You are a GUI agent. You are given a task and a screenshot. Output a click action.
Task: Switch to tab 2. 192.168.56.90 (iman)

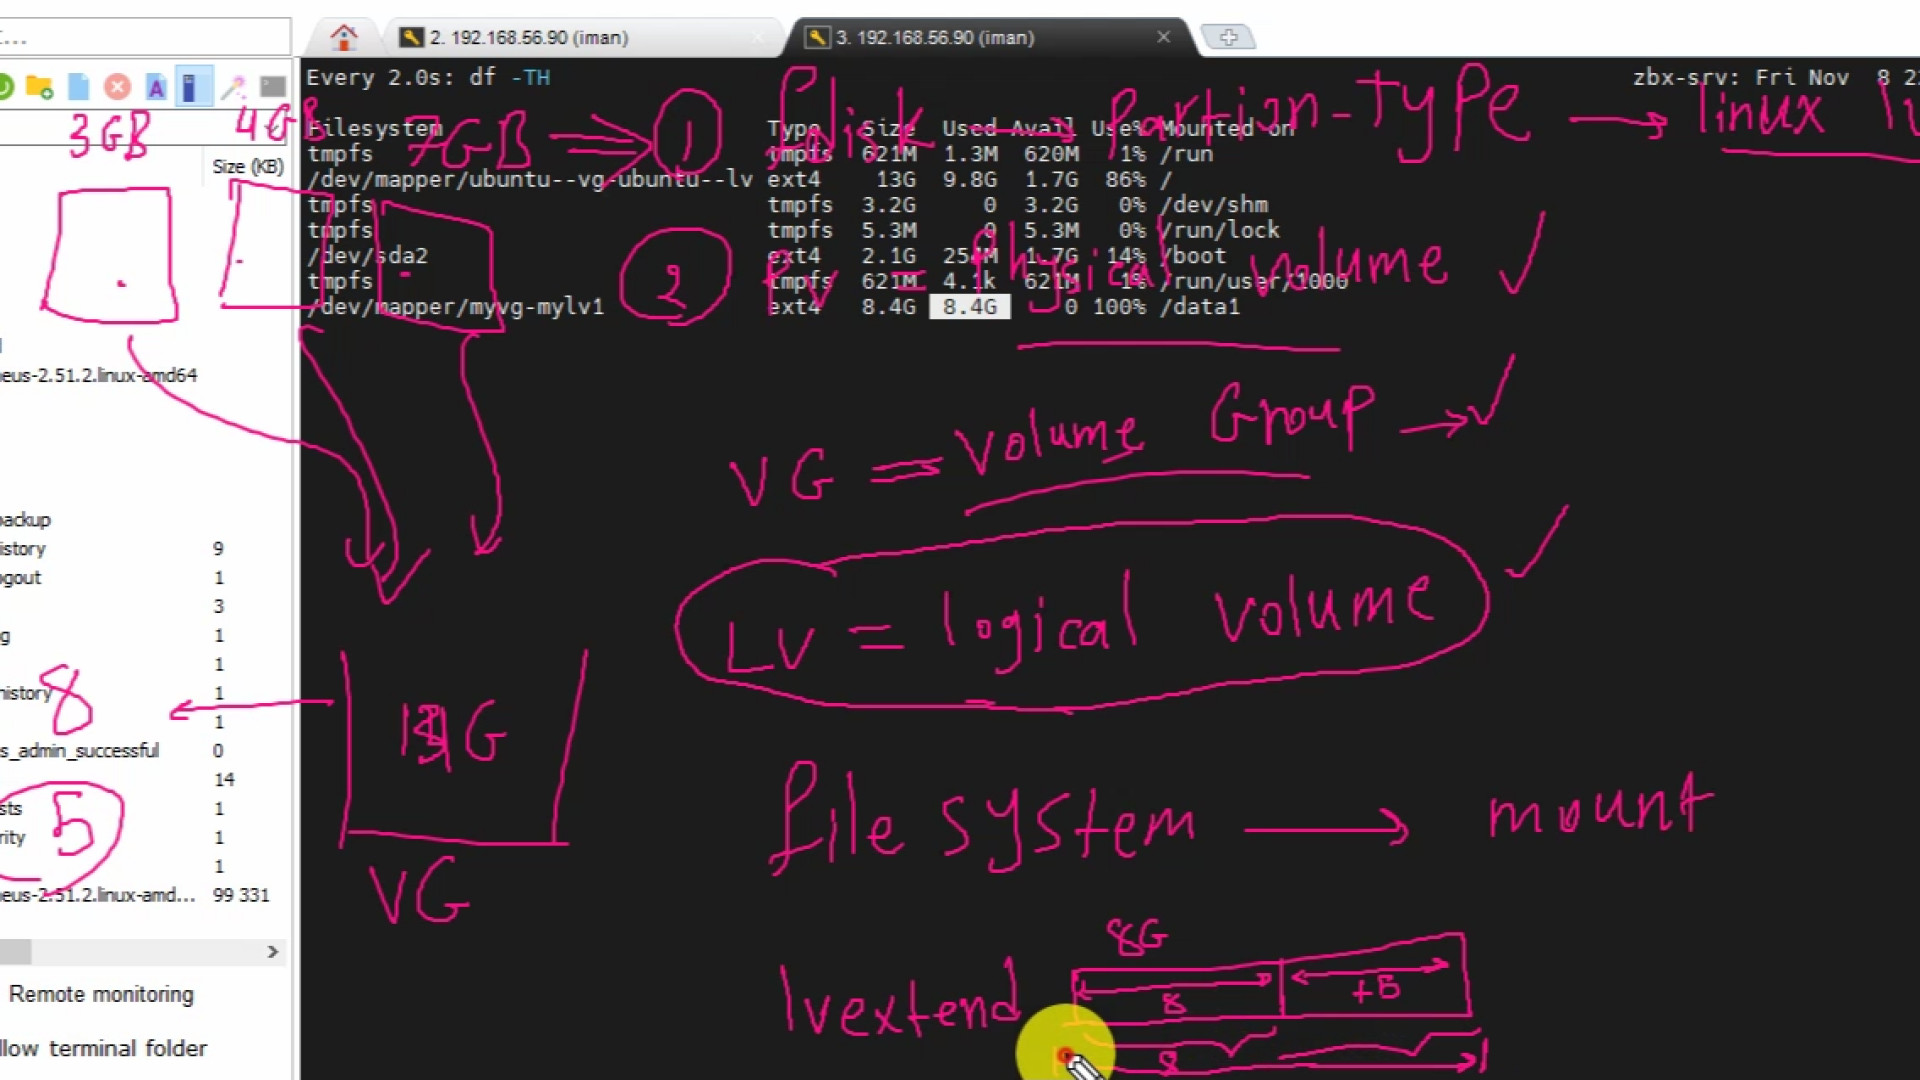[528, 37]
